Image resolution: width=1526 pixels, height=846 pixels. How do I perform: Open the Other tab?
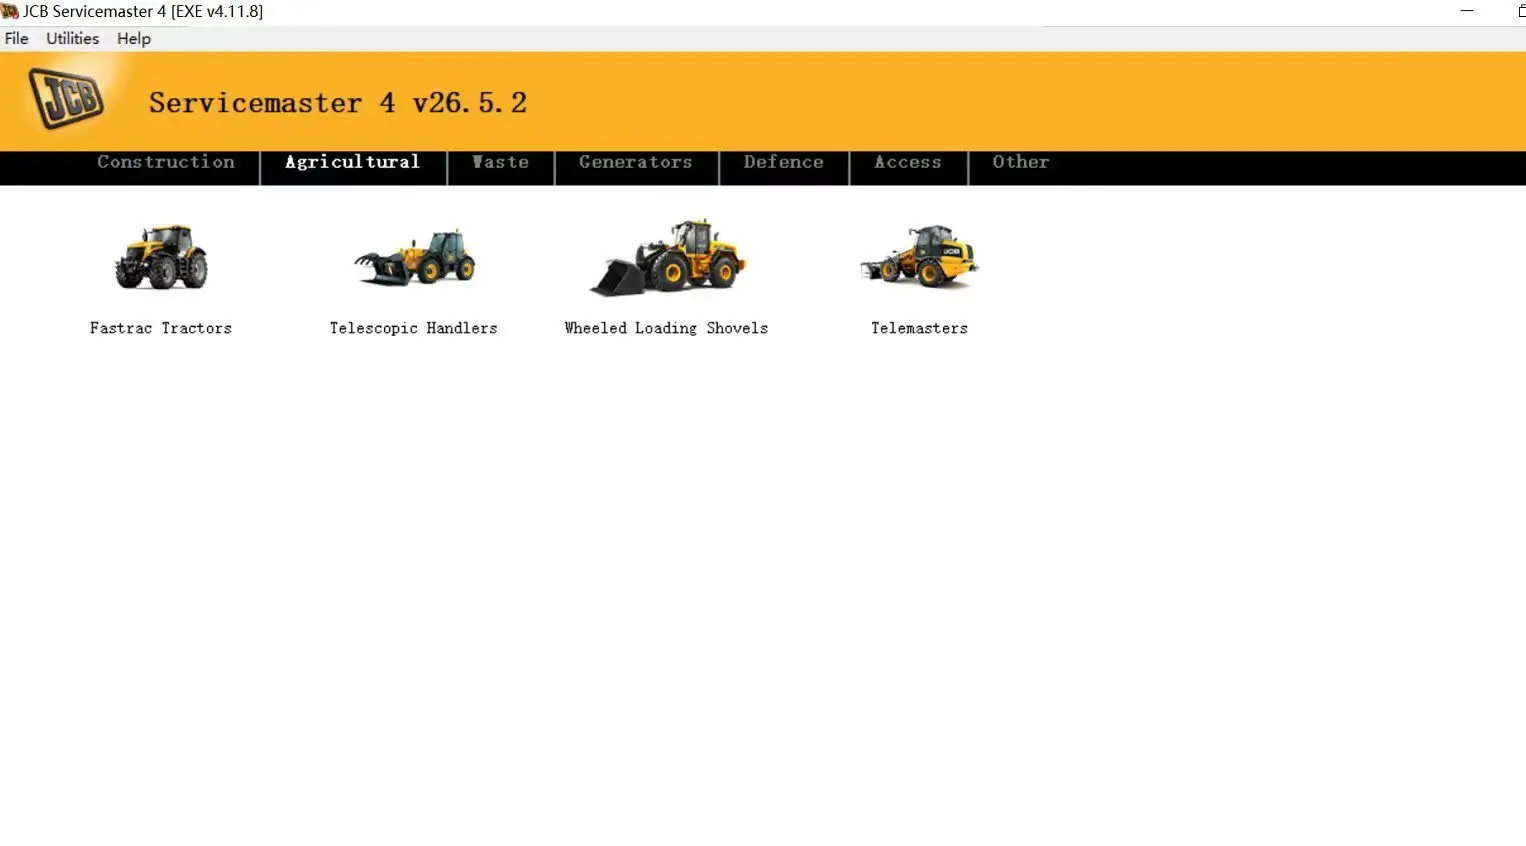click(1021, 162)
